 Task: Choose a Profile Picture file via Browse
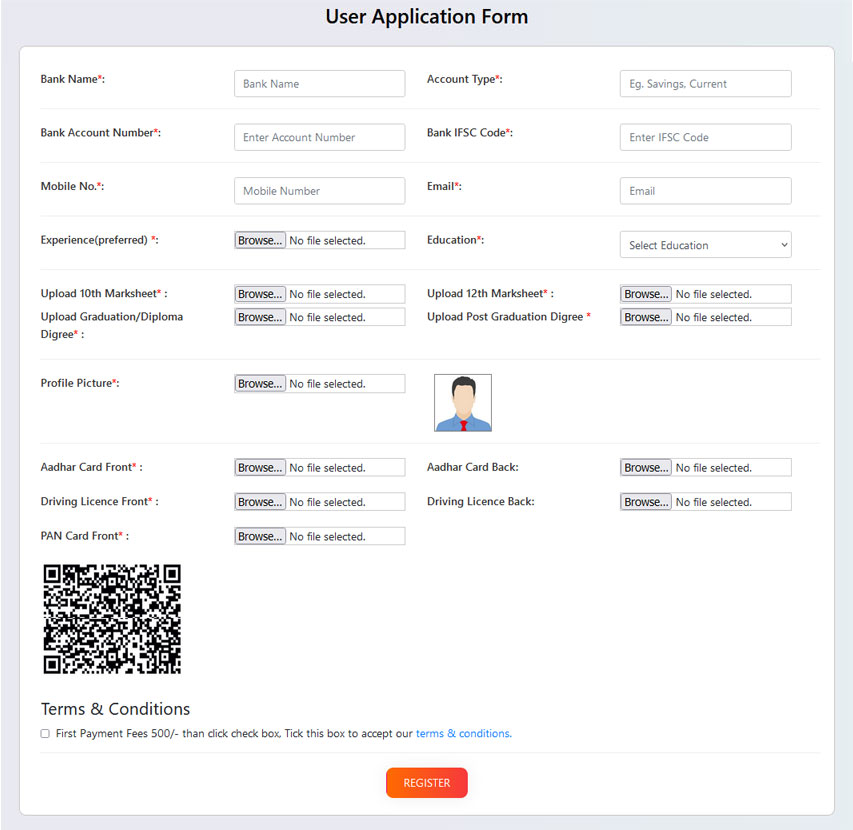[260, 384]
